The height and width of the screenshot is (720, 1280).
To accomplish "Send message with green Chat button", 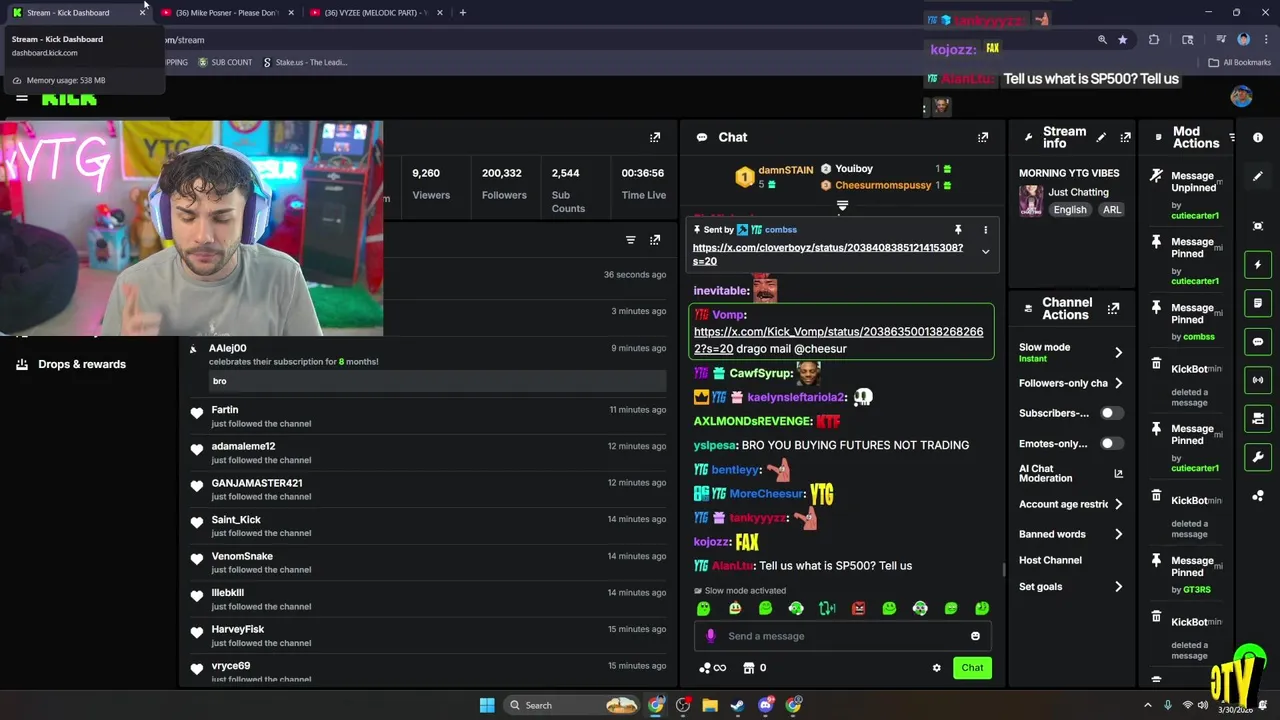I will (x=972, y=668).
